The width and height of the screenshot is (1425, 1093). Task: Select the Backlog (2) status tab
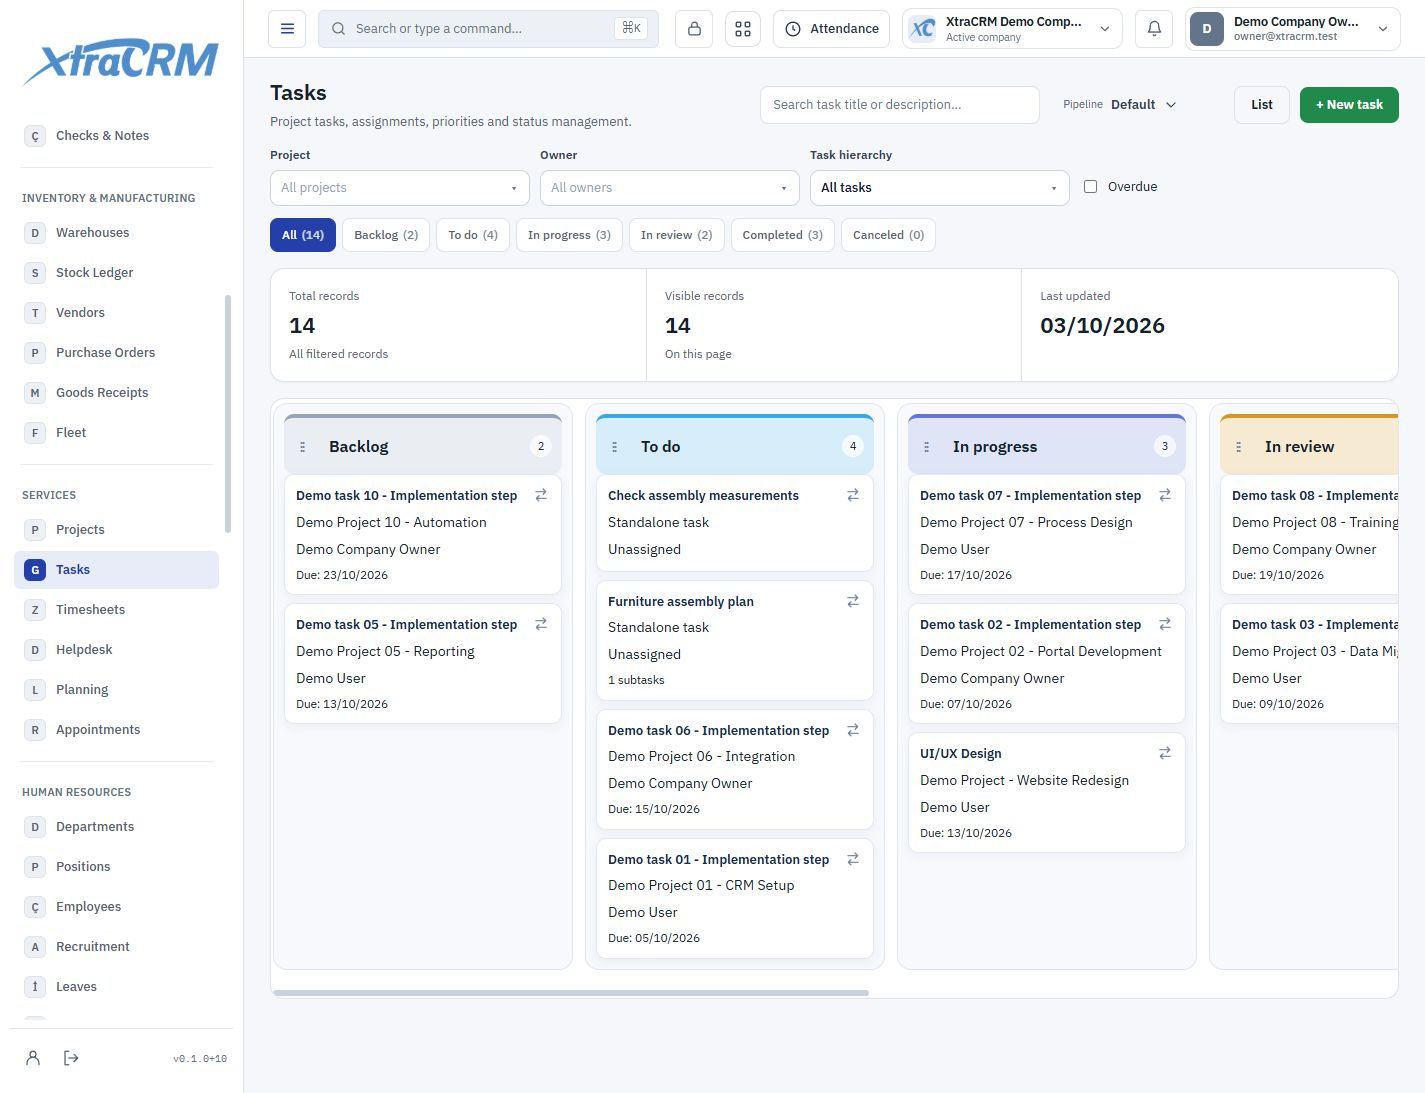pos(386,235)
